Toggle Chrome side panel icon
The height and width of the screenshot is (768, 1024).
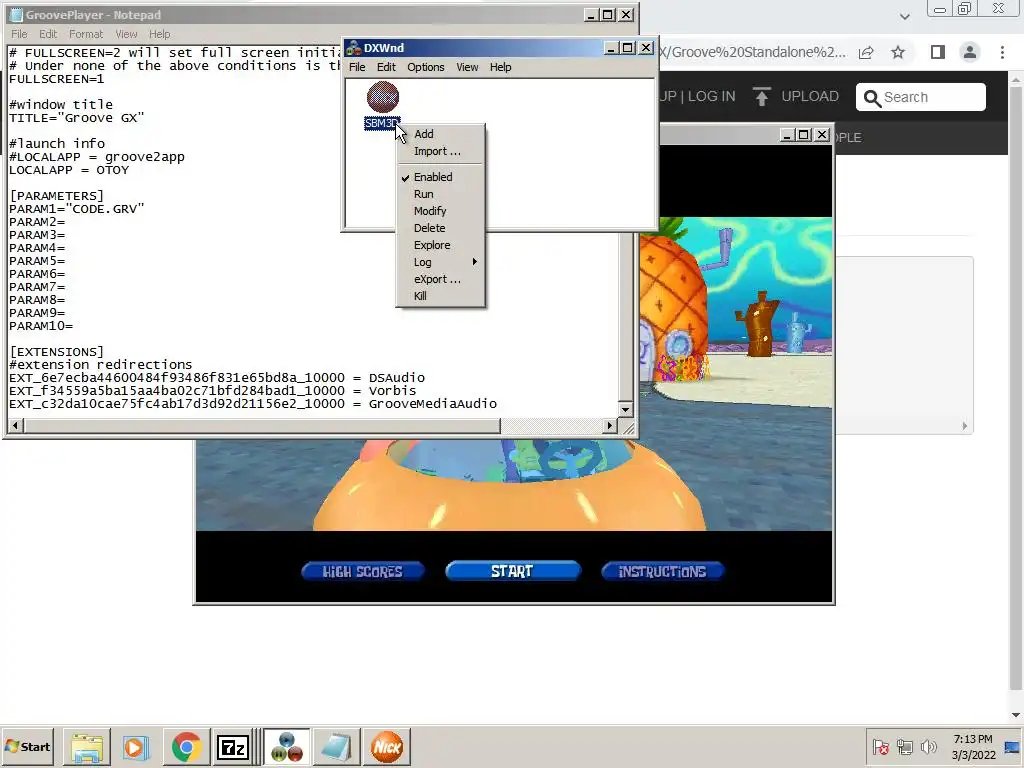938,52
